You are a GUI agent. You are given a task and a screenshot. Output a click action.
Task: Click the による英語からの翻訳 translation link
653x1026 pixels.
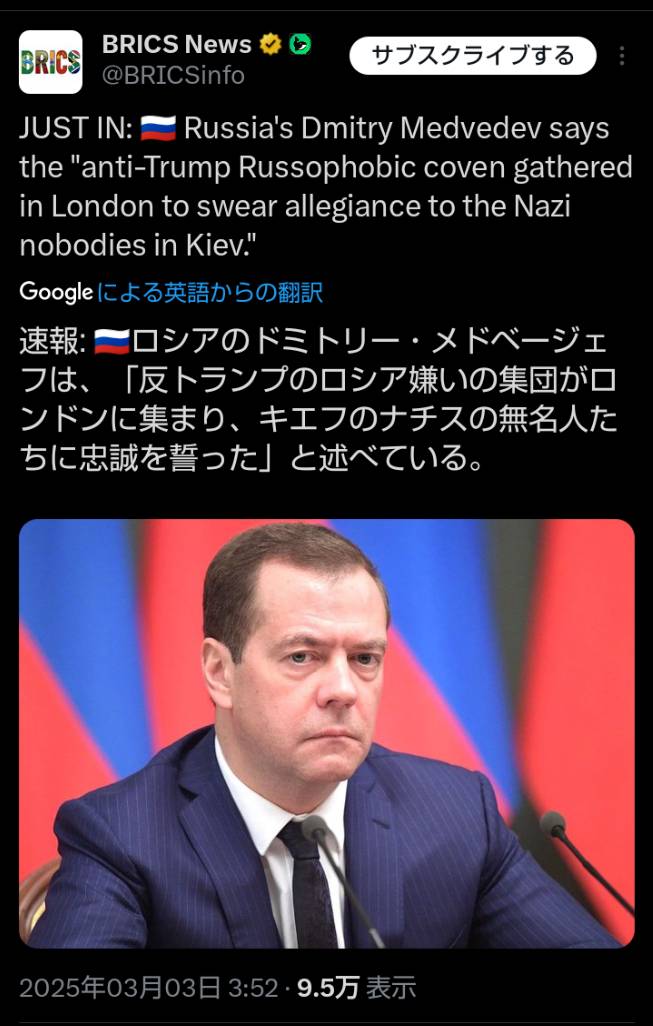pyautogui.click(x=210, y=292)
